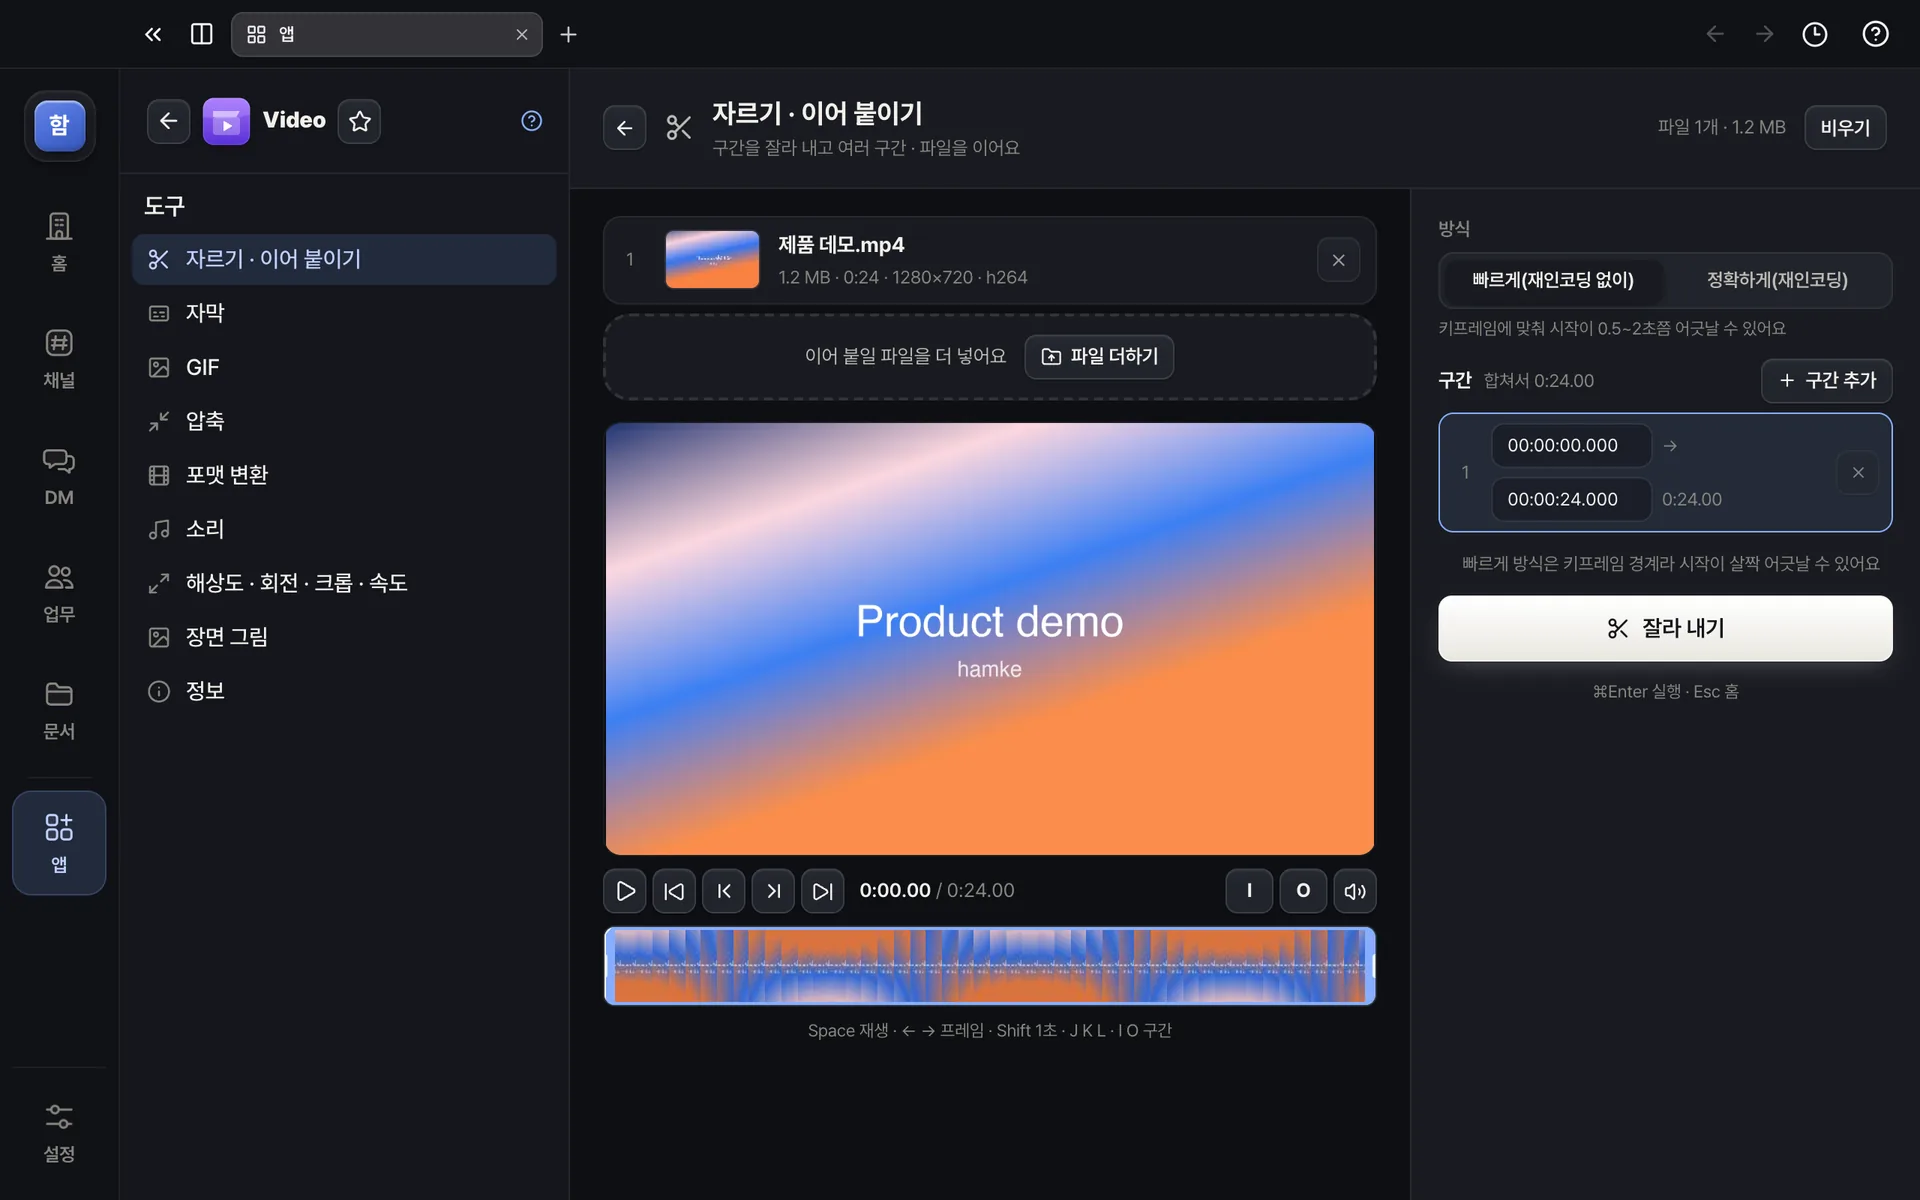Click 파일 더하기 button
Viewport: 1920px width, 1200px height.
[1099, 357]
